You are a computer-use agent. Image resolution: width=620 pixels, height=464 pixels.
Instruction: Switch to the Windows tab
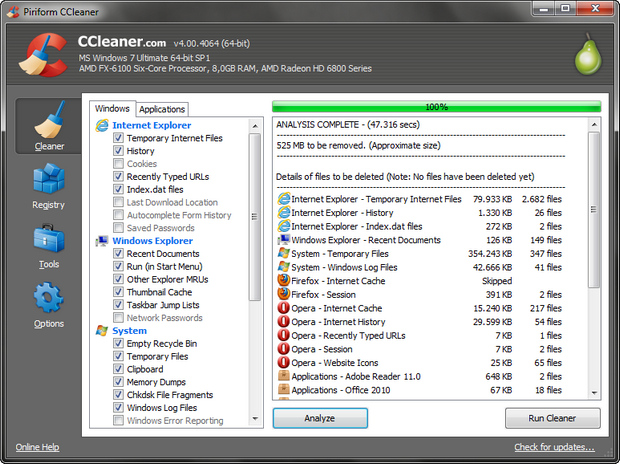[x=112, y=108]
